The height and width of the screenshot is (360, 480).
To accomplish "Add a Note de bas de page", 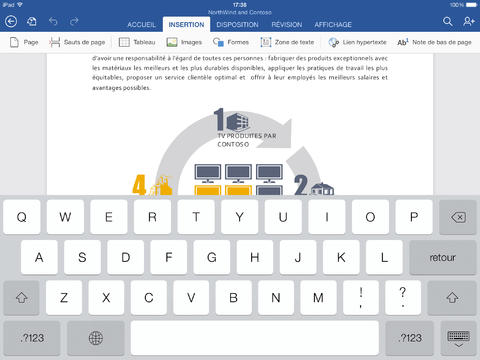I will 434,42.
